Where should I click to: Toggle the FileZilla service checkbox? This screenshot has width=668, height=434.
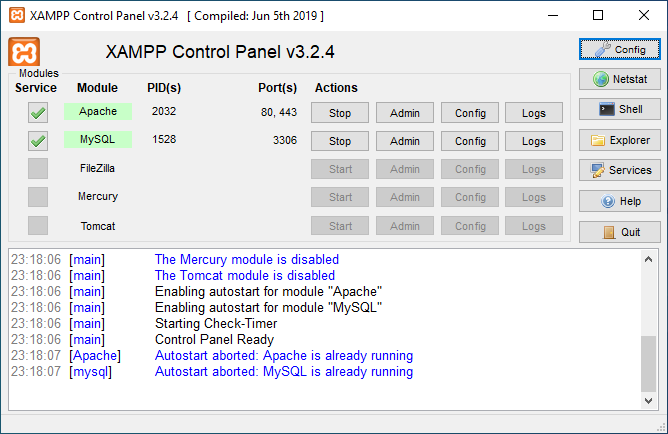38,169
